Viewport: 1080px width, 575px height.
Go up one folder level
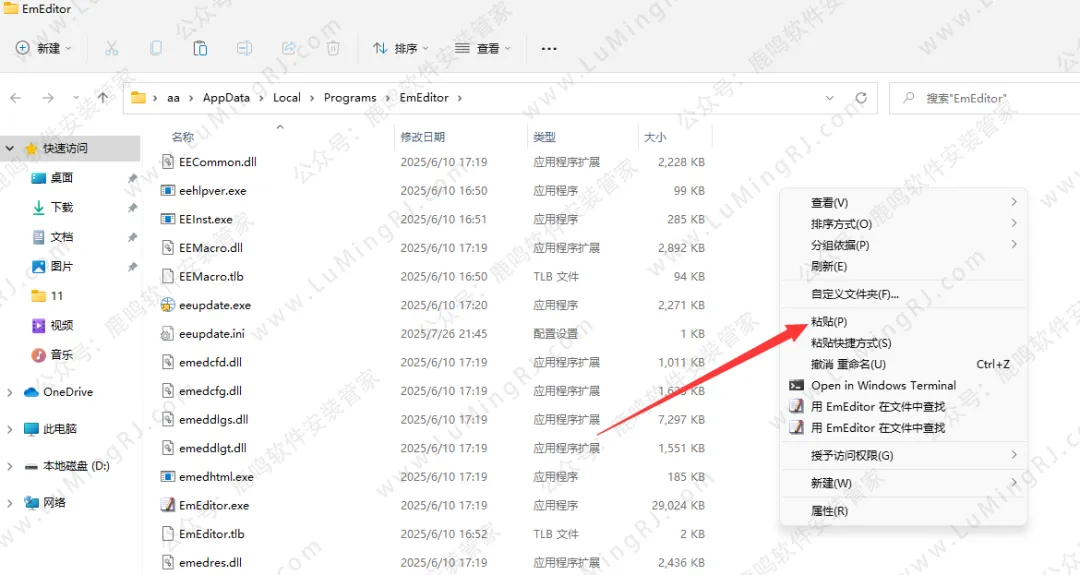click(102, 98)
